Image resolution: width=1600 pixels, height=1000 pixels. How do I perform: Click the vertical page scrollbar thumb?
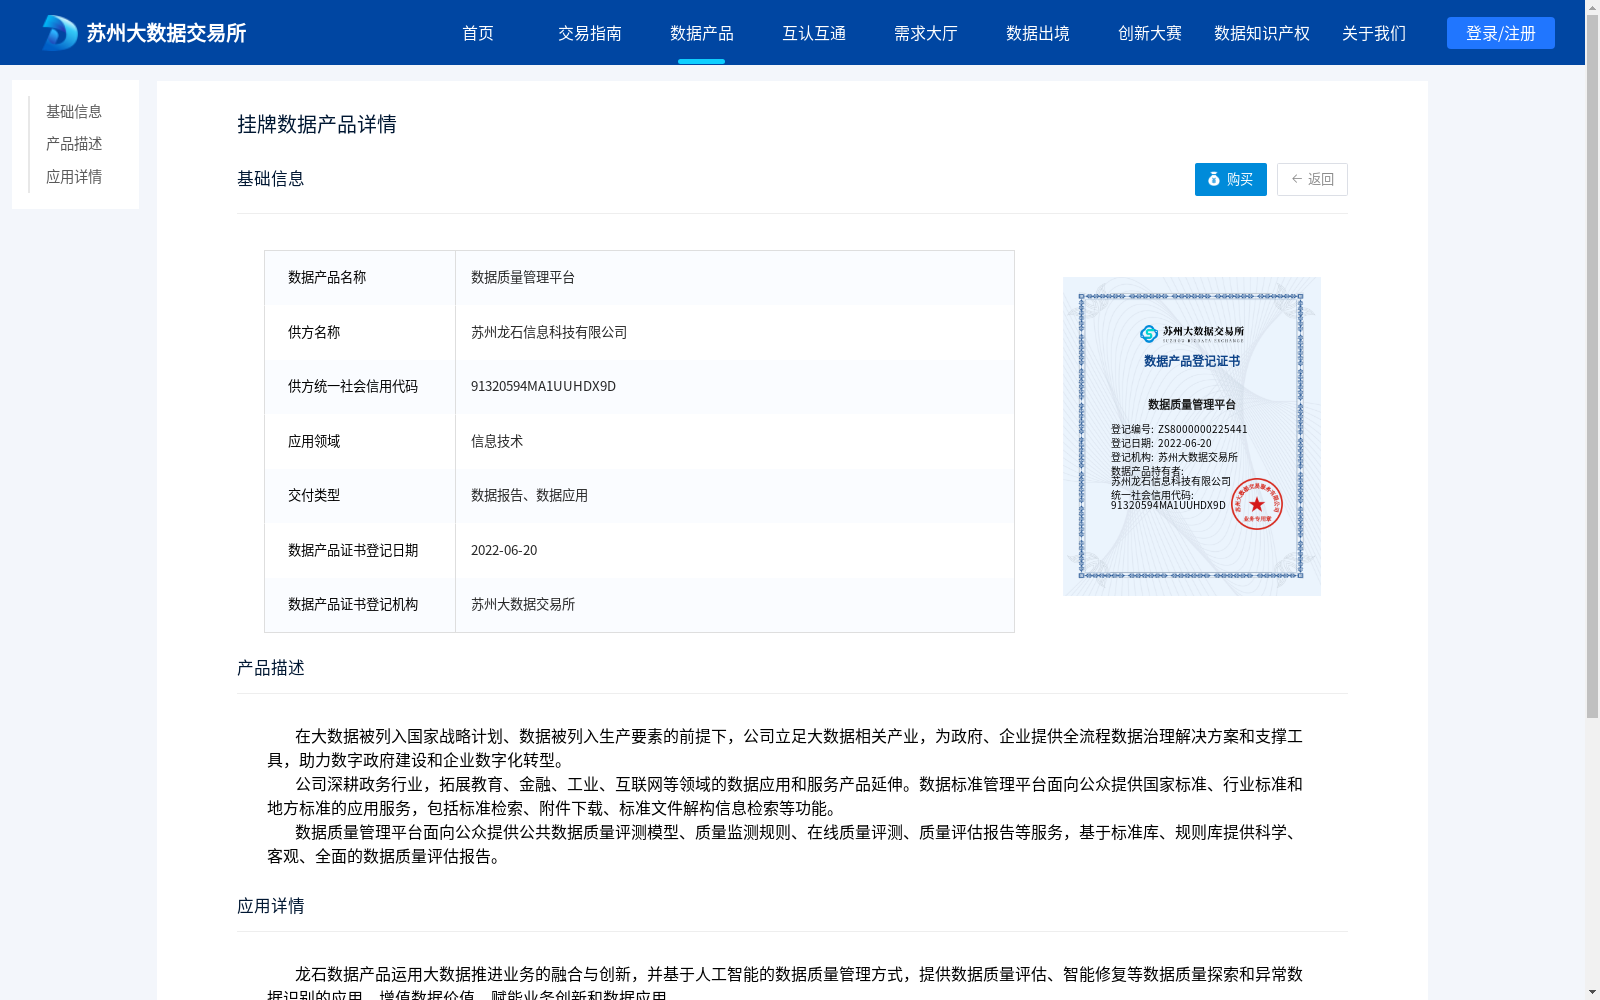[1592, 367]
